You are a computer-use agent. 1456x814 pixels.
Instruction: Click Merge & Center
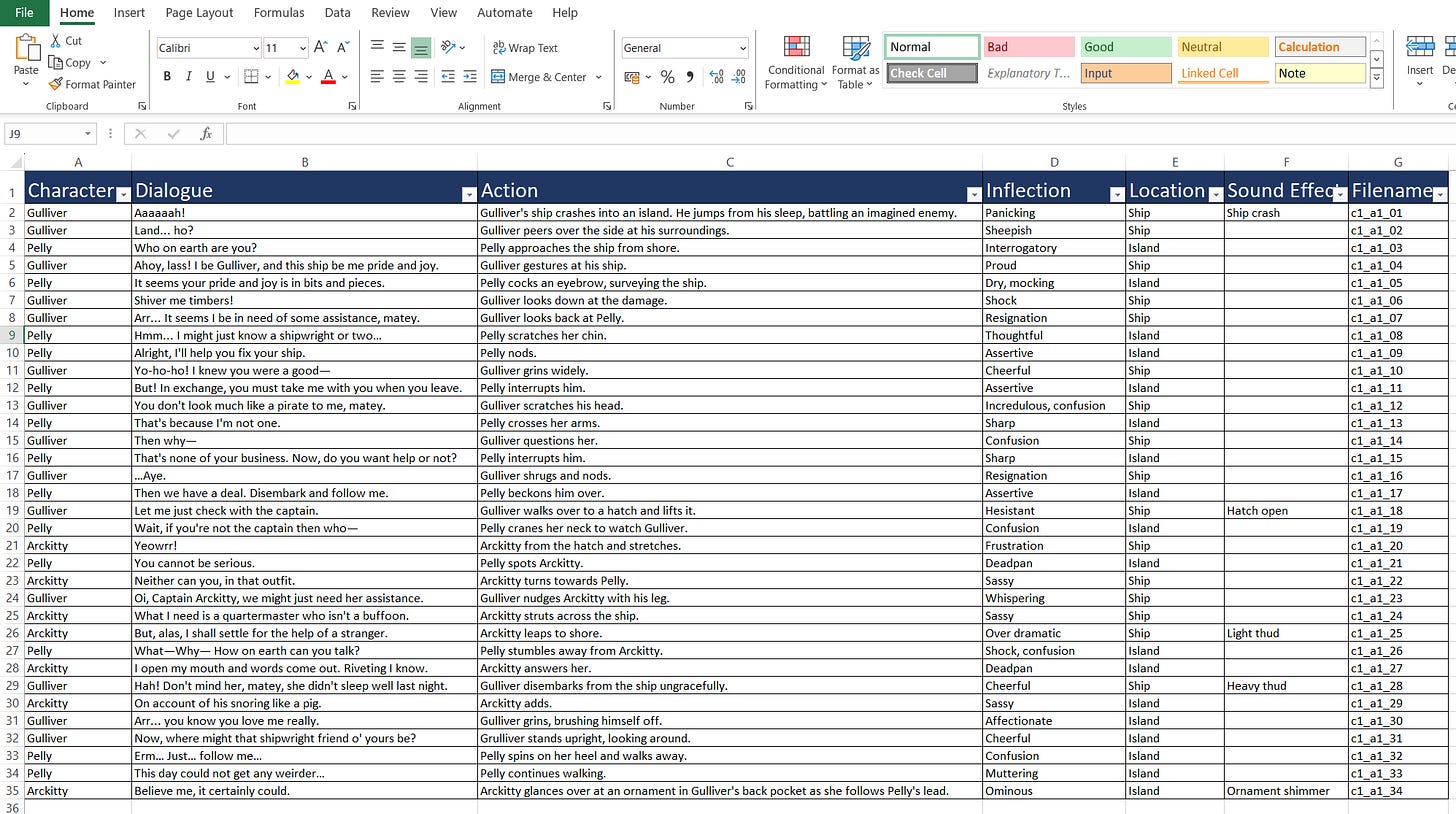[x=539, y=77]
